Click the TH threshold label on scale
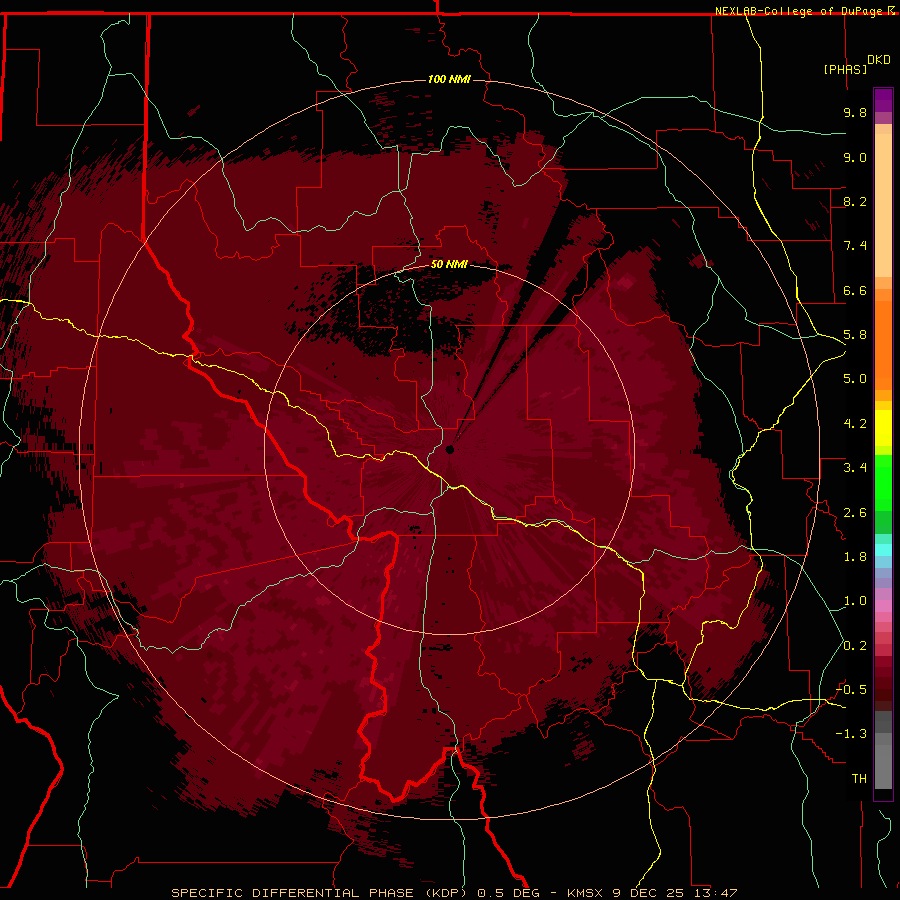900x900 pixels. click(859, 779)
